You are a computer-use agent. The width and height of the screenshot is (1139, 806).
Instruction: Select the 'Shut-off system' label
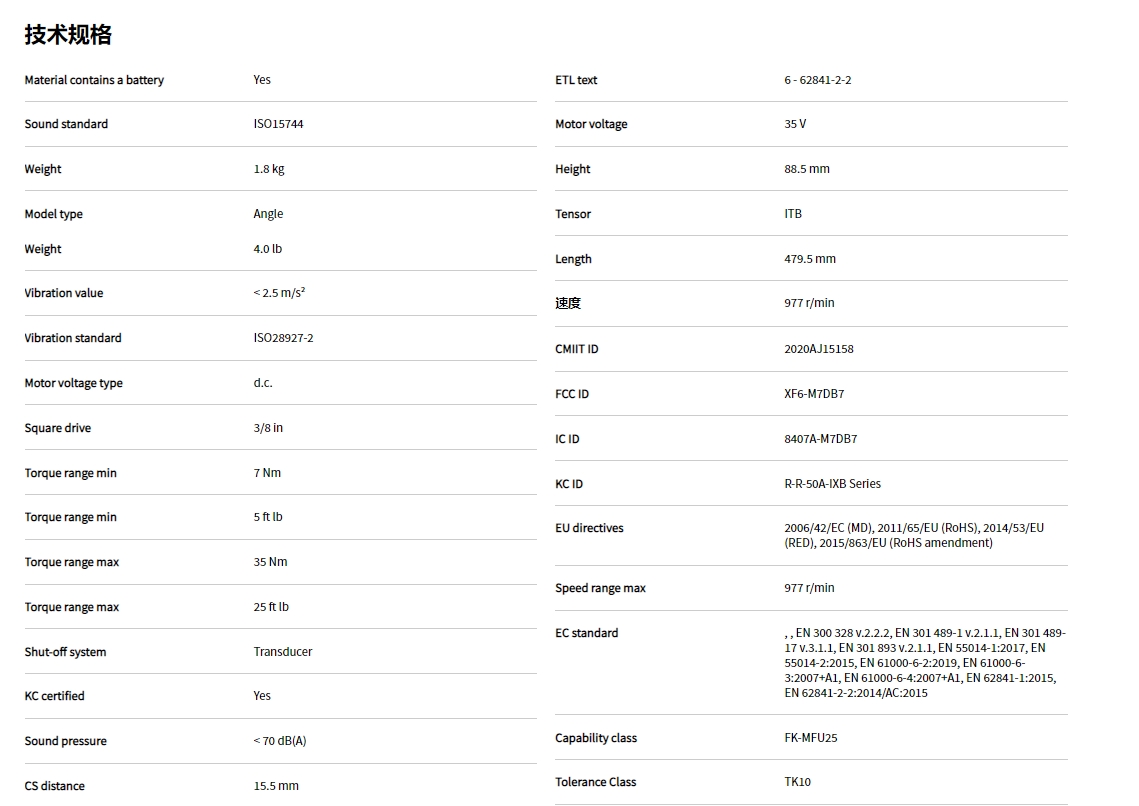(66, 652)
